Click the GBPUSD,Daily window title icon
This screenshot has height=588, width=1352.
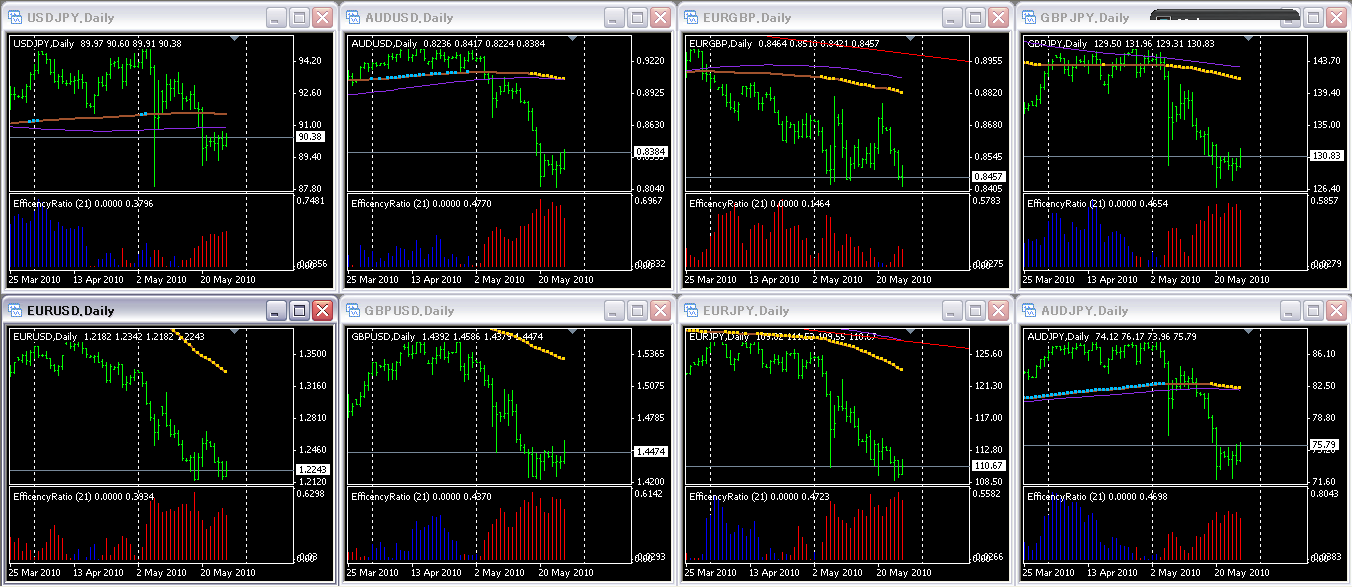click(x=352, y=311)
